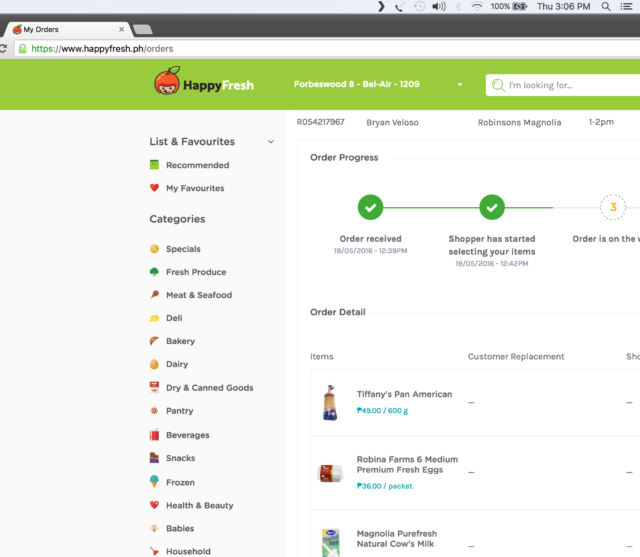Open the delivery address dropdown arrow
Image resolution: width=640 pixels, height=557 pixels.
tap(460, 84)
